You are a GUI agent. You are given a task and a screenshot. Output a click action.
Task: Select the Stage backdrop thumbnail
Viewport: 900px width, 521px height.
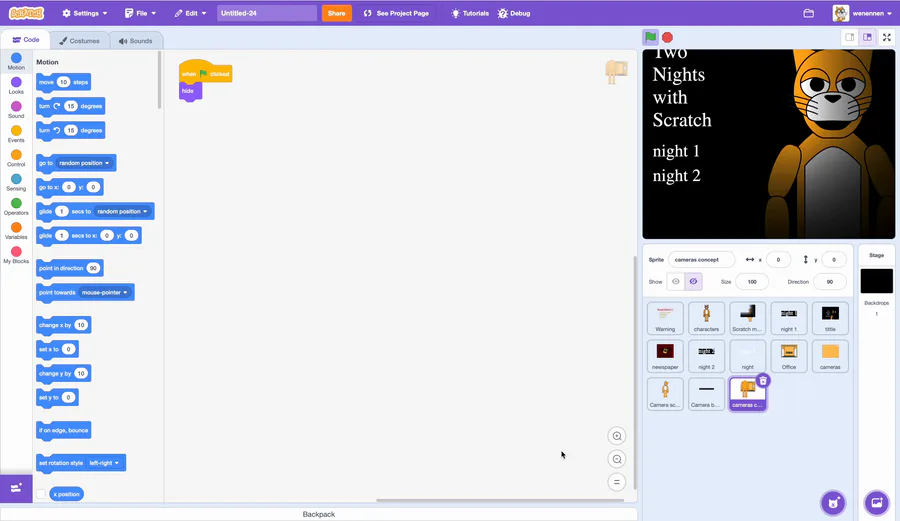[876, 281]
